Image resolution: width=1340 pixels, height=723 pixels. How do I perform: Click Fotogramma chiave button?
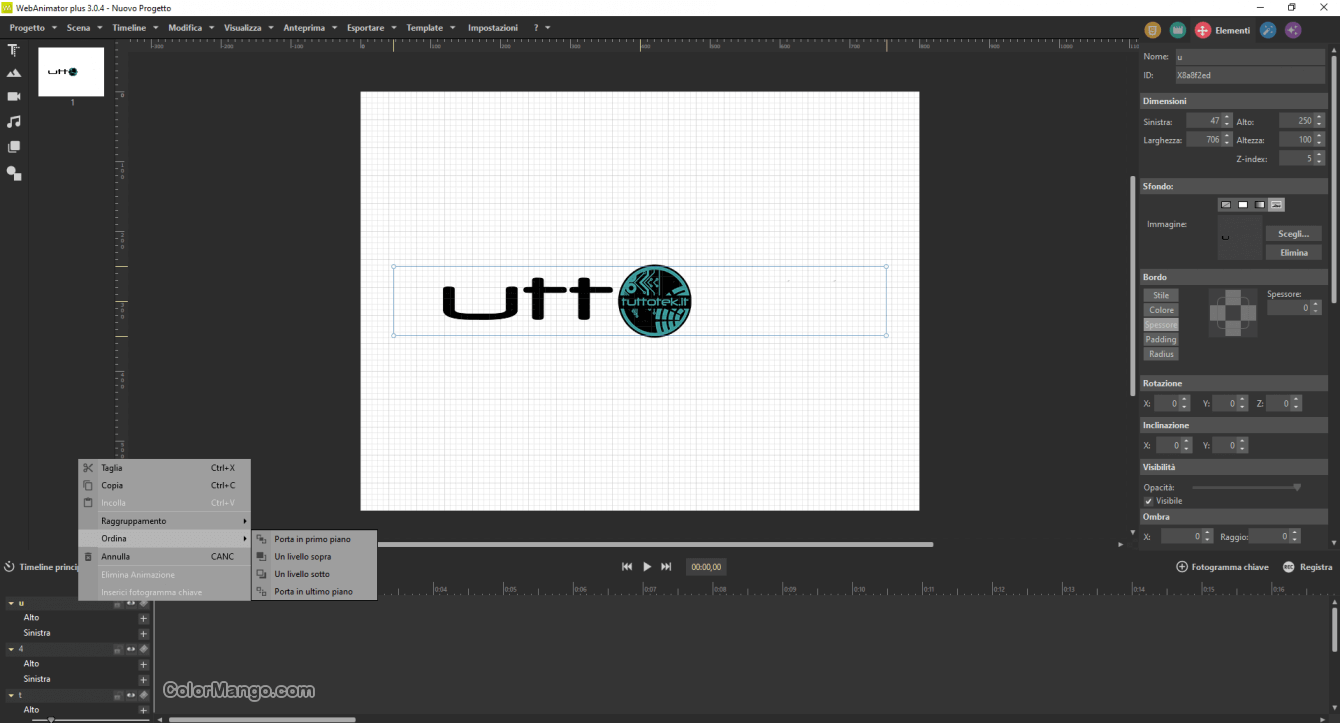click(x=1222, y=567)
